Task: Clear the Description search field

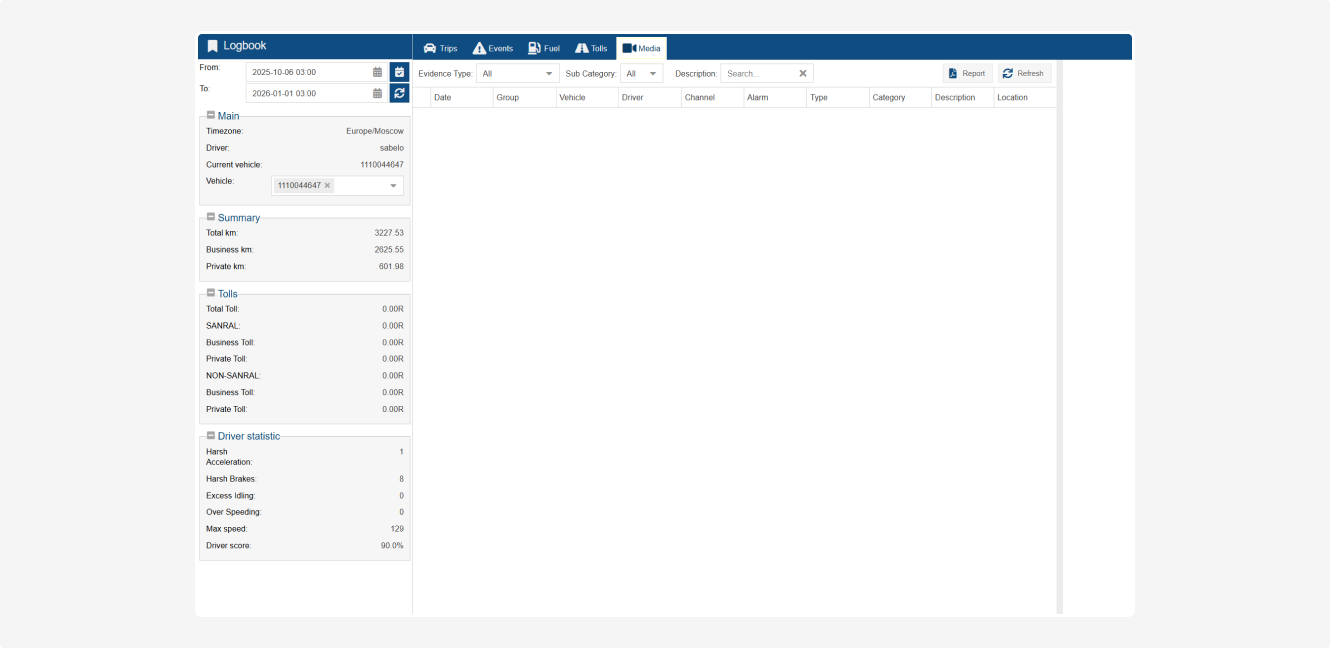Action: (x=802, y=73)
